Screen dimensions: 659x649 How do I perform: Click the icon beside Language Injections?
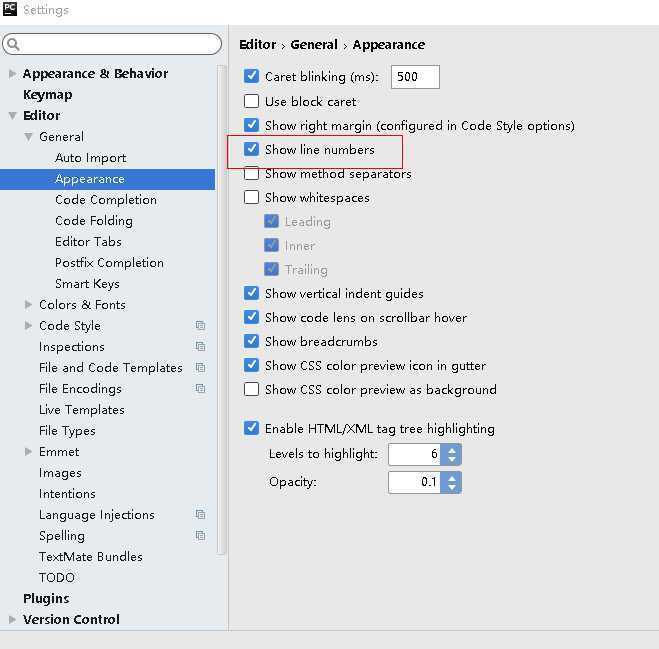click(x=200, y=514)
